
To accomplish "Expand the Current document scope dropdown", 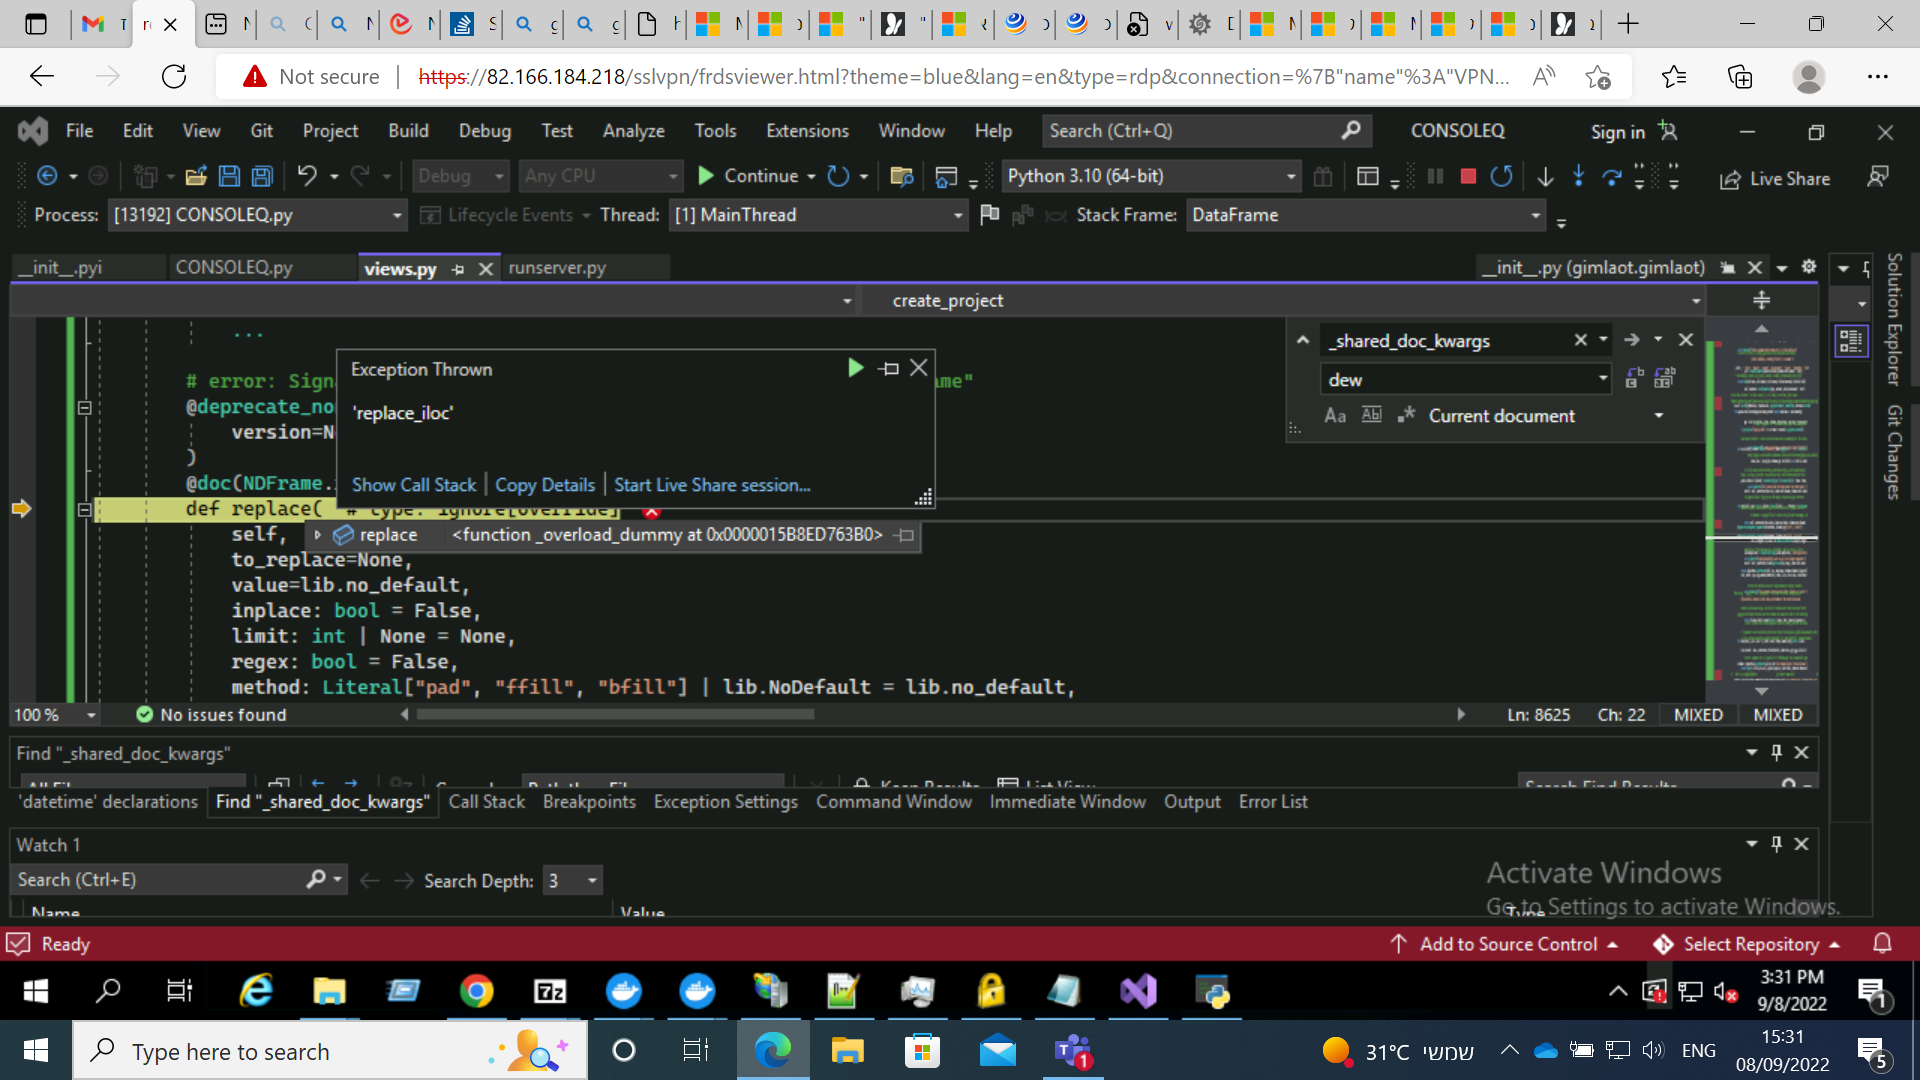I will [x=1659, y=415].
